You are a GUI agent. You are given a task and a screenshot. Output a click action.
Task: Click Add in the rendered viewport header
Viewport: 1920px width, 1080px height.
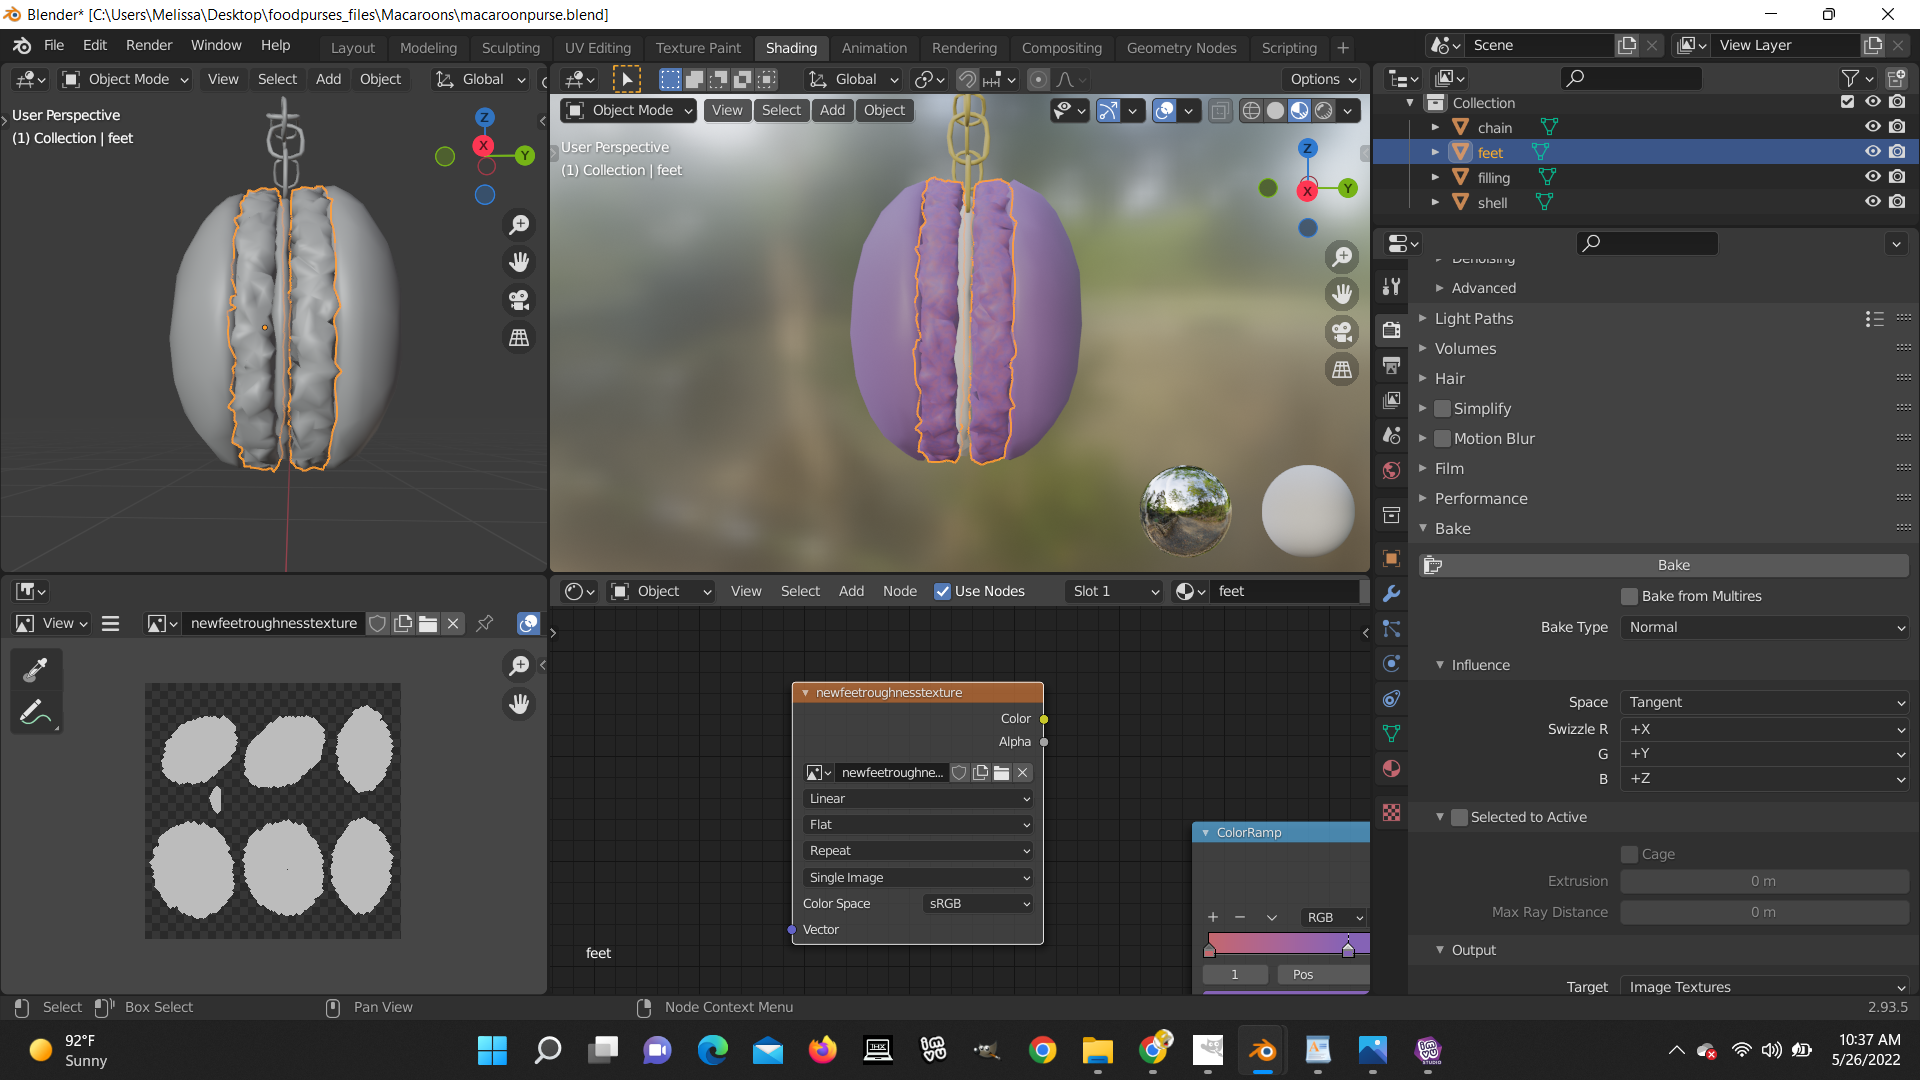point(832,110)
